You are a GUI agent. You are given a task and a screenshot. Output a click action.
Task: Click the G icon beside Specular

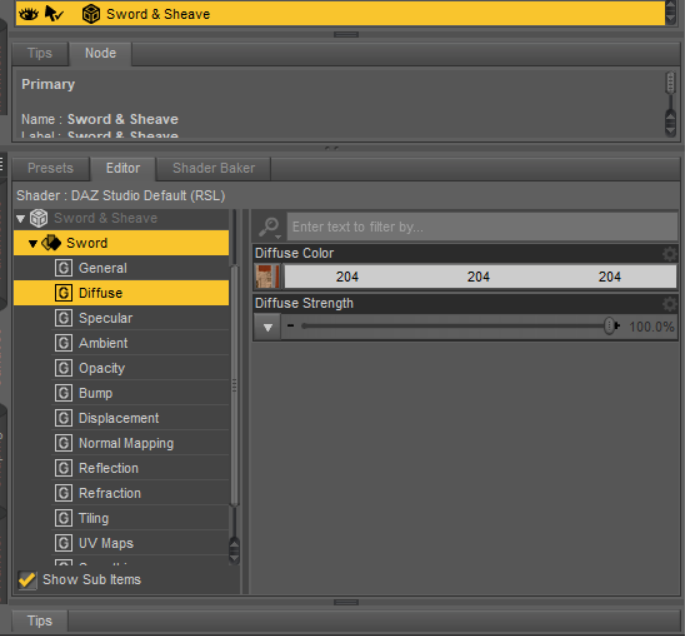tap(64, 318)
